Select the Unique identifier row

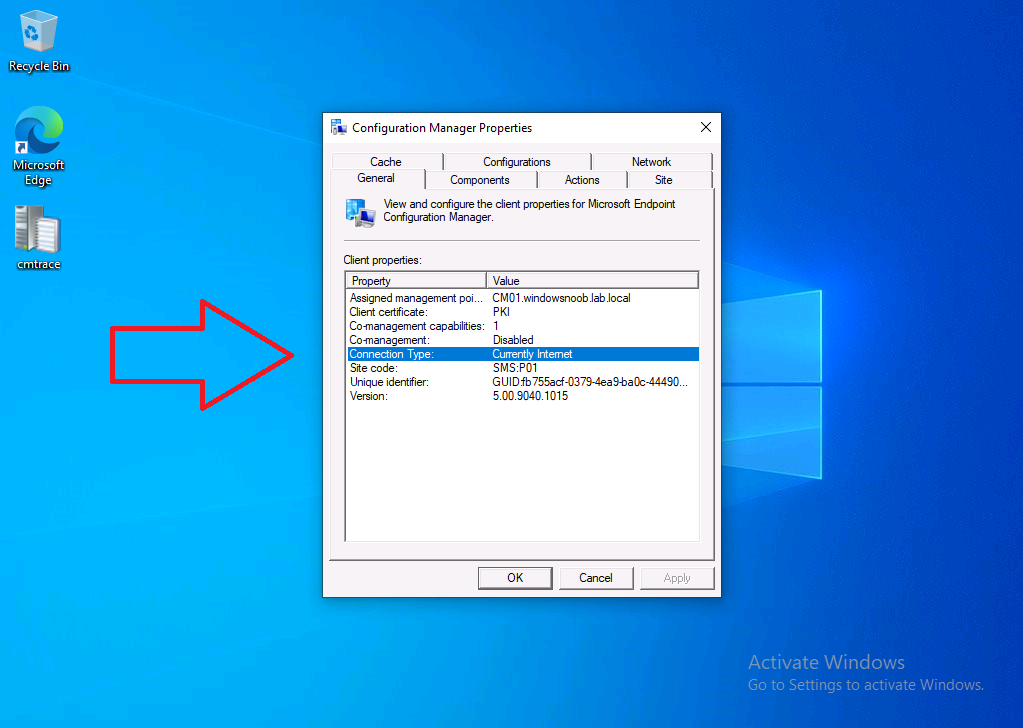tap(523, 382)
